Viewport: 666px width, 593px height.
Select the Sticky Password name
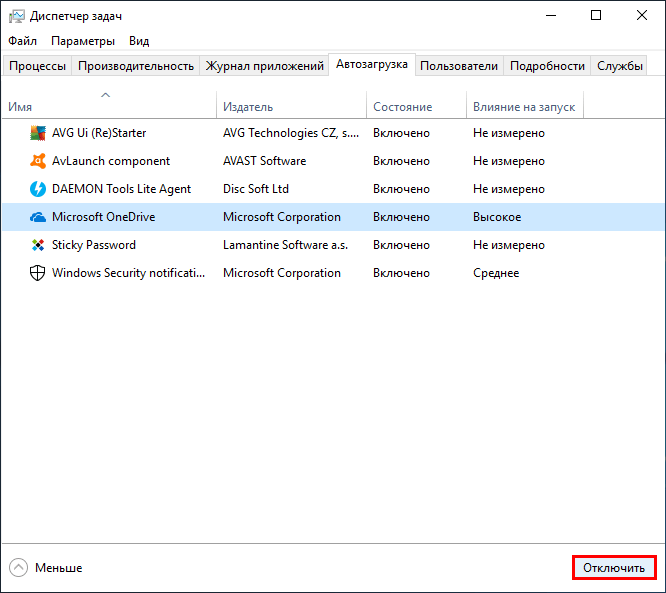coord(94,245)
